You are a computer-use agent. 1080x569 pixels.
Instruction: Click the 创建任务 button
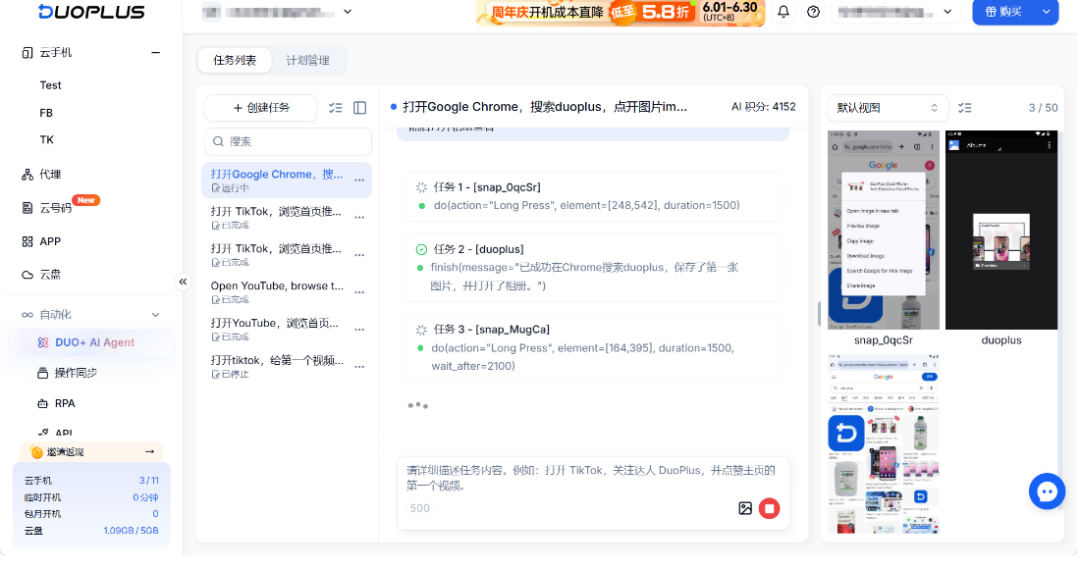[x=261, y=107]
